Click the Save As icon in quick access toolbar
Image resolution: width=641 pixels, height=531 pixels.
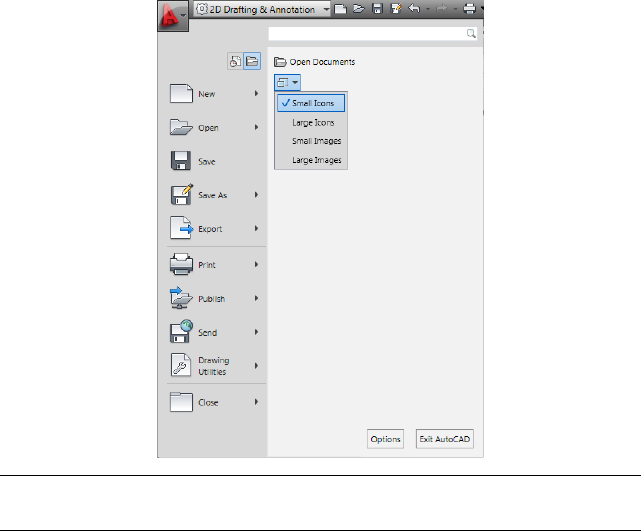point(396,9)
